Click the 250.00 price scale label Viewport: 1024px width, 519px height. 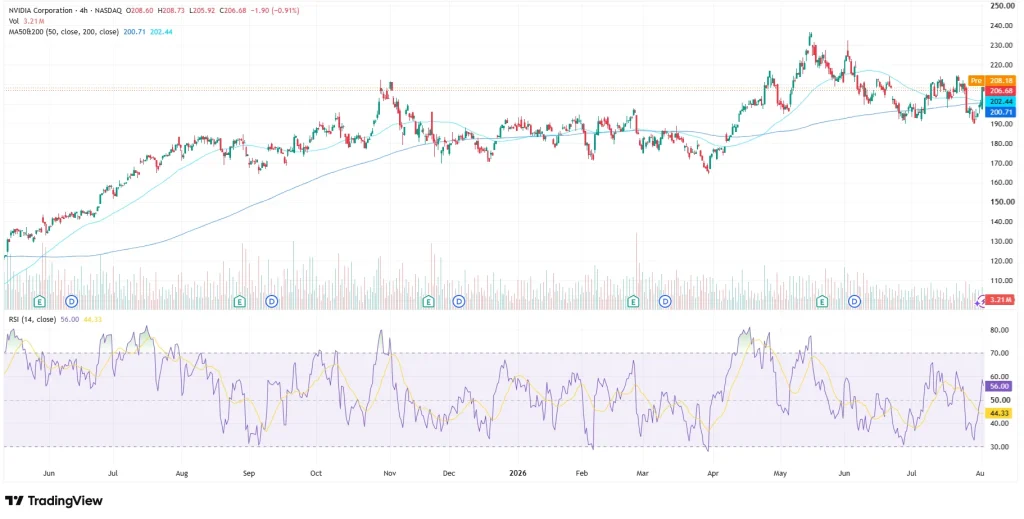pos(1000,5)
